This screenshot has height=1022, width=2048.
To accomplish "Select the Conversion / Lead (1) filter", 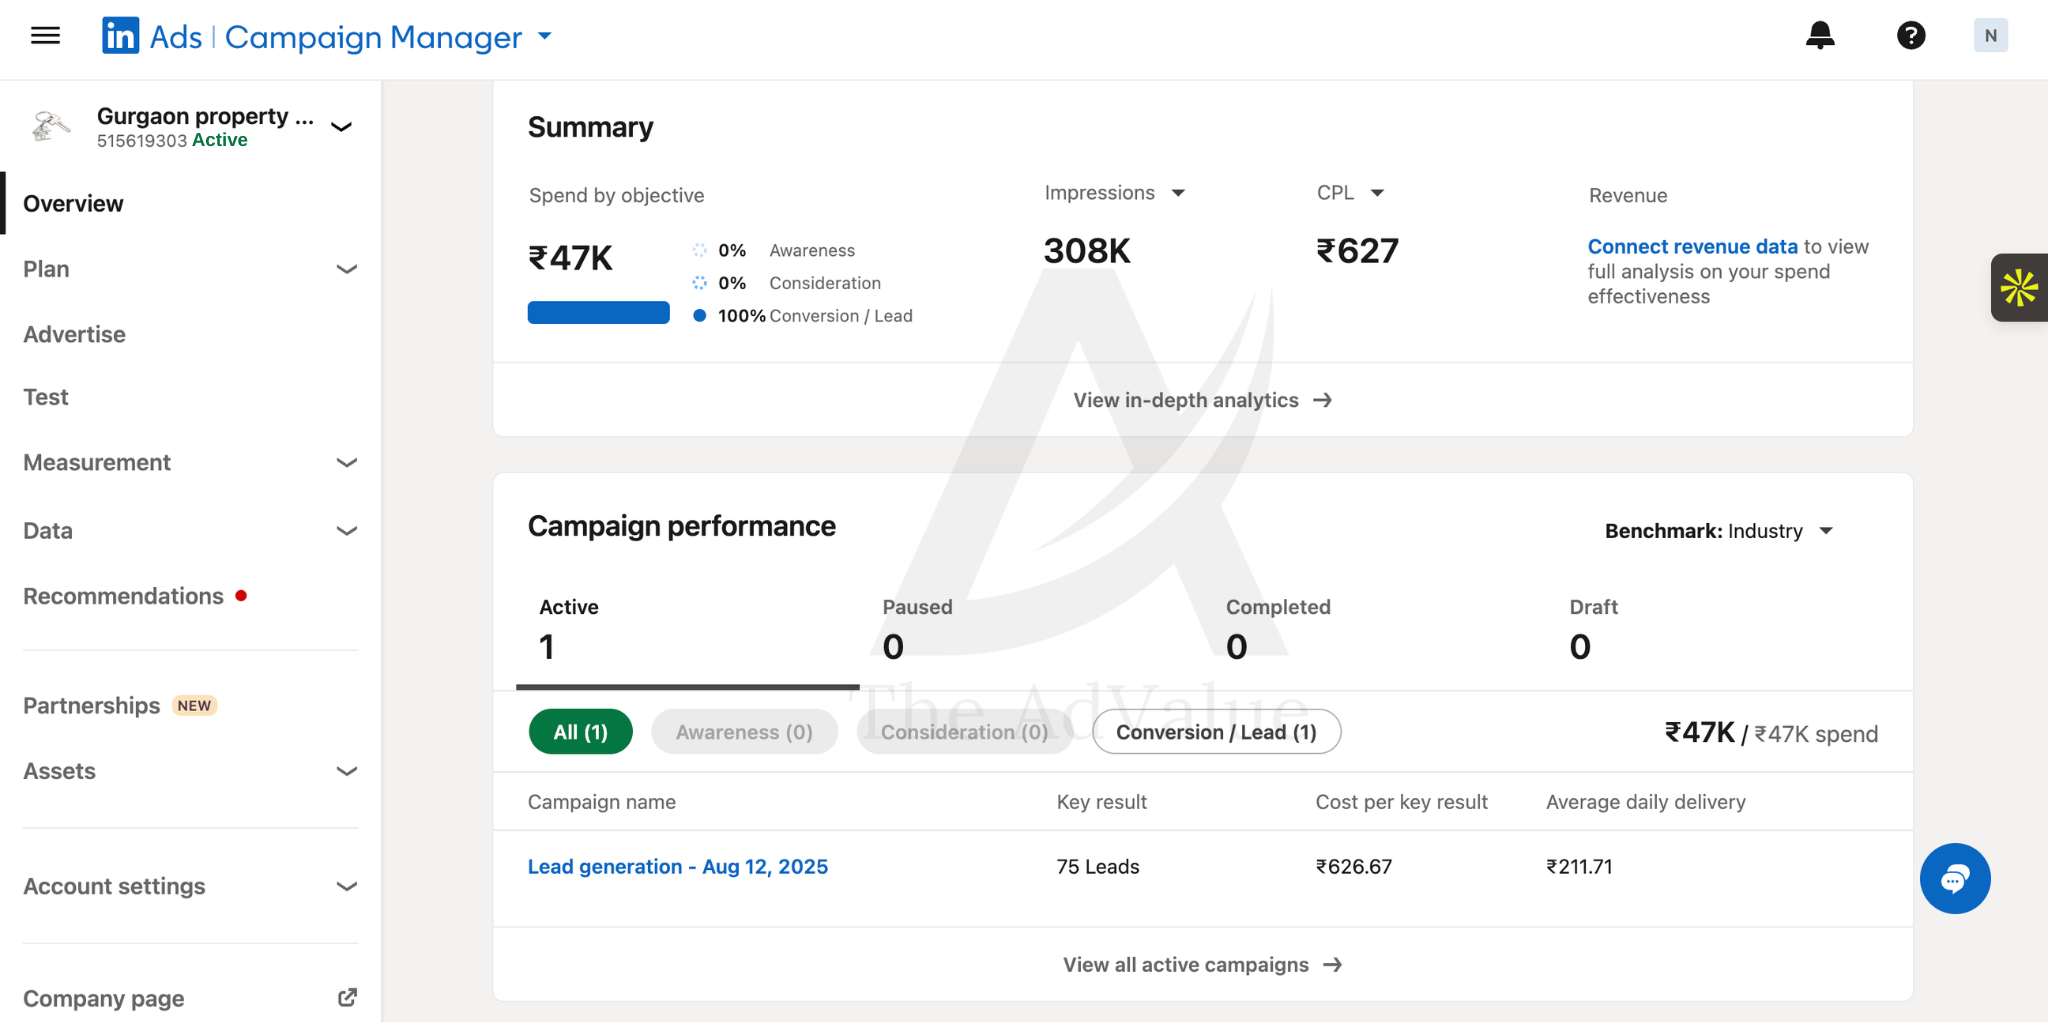I will 1216,732.
